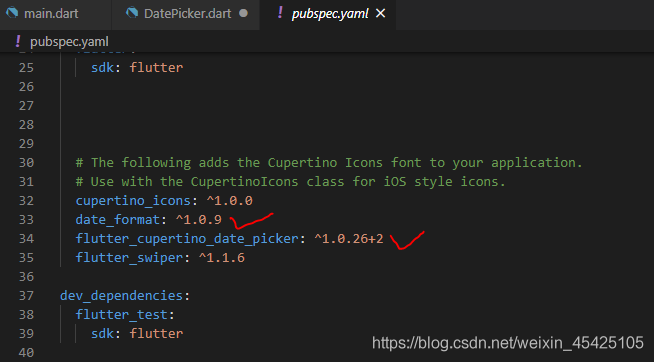Click the ^1.0.0 version value
This screenshot has height=362, width=654.
coord(229,201)
